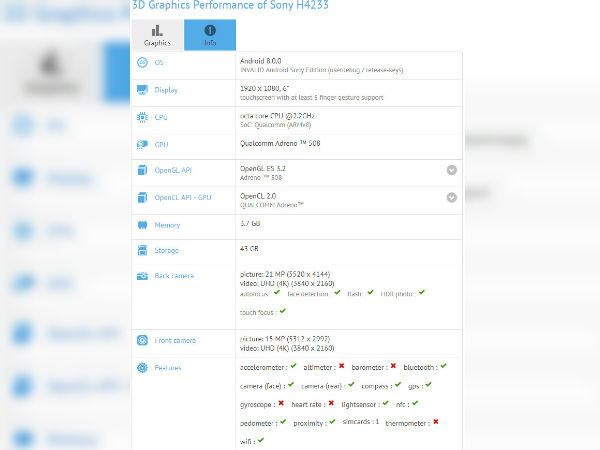The width and height of the screenshot is (600, 450).
Task: Click the '3.7 GB' memory value
Action: pos(250,223)
